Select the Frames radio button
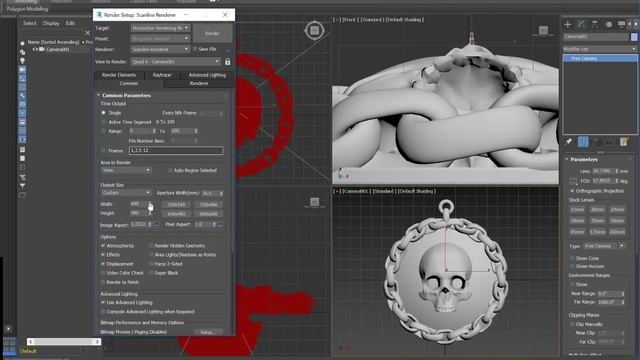 coord(103,151)
